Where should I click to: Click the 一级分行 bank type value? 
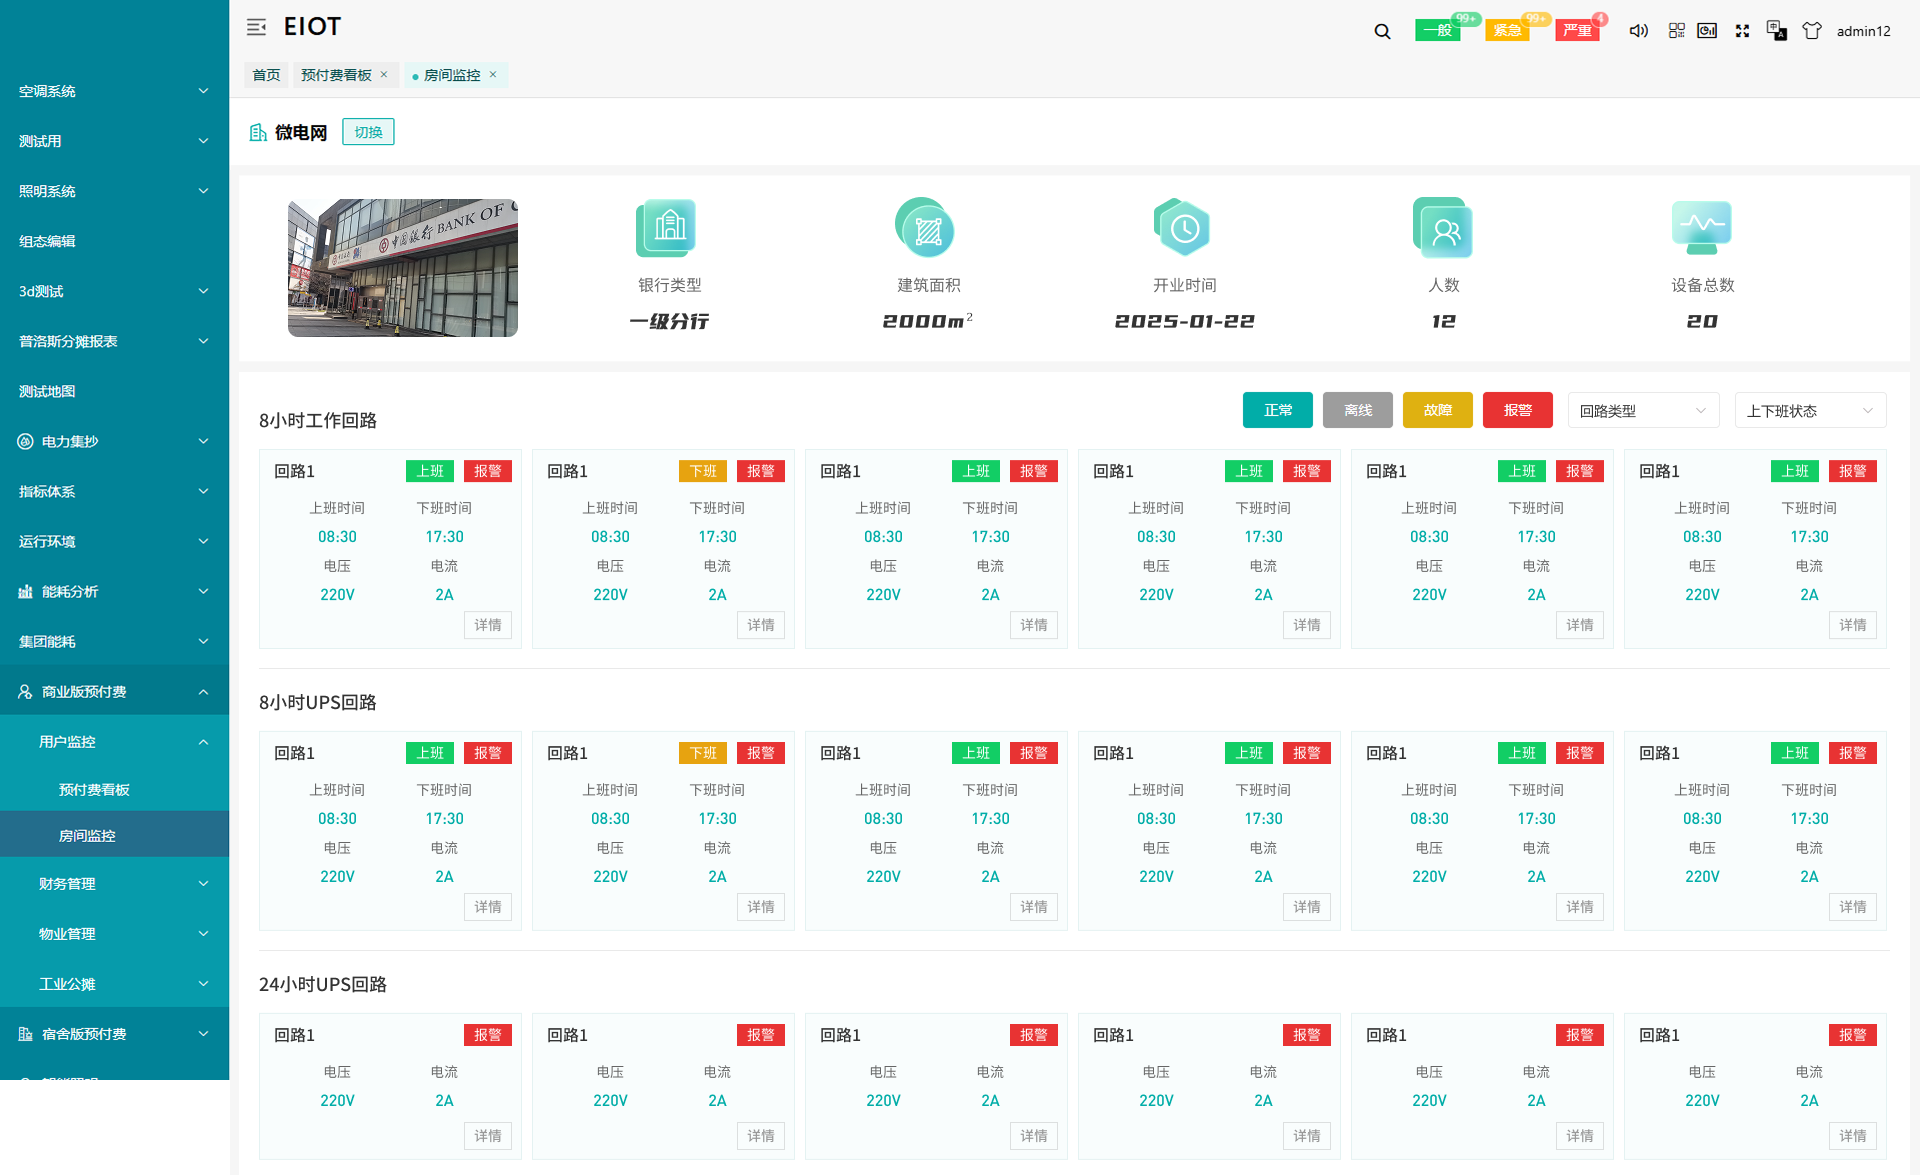669,321
